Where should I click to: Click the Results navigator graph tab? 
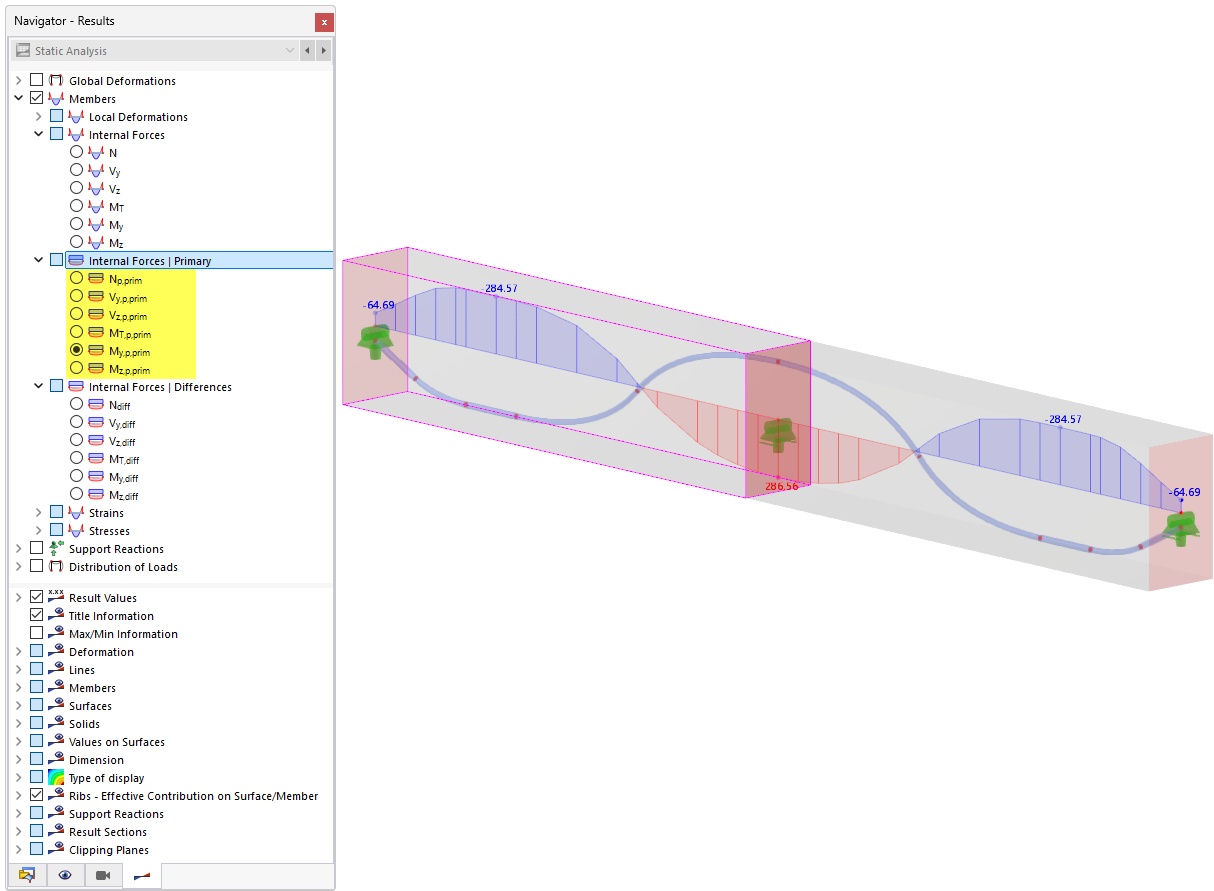click(x=141, y=875)
